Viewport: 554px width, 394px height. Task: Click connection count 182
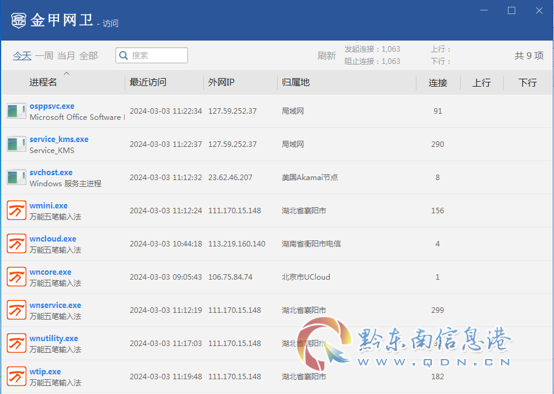click(x=437, y=377)
